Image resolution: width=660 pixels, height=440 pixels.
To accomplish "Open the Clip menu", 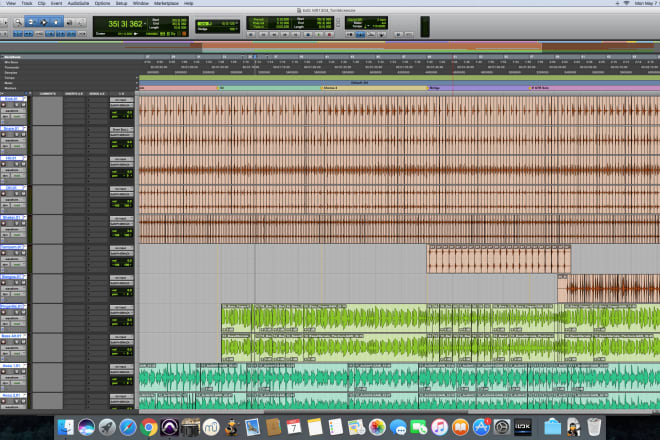I will click(x=42, y=3).
